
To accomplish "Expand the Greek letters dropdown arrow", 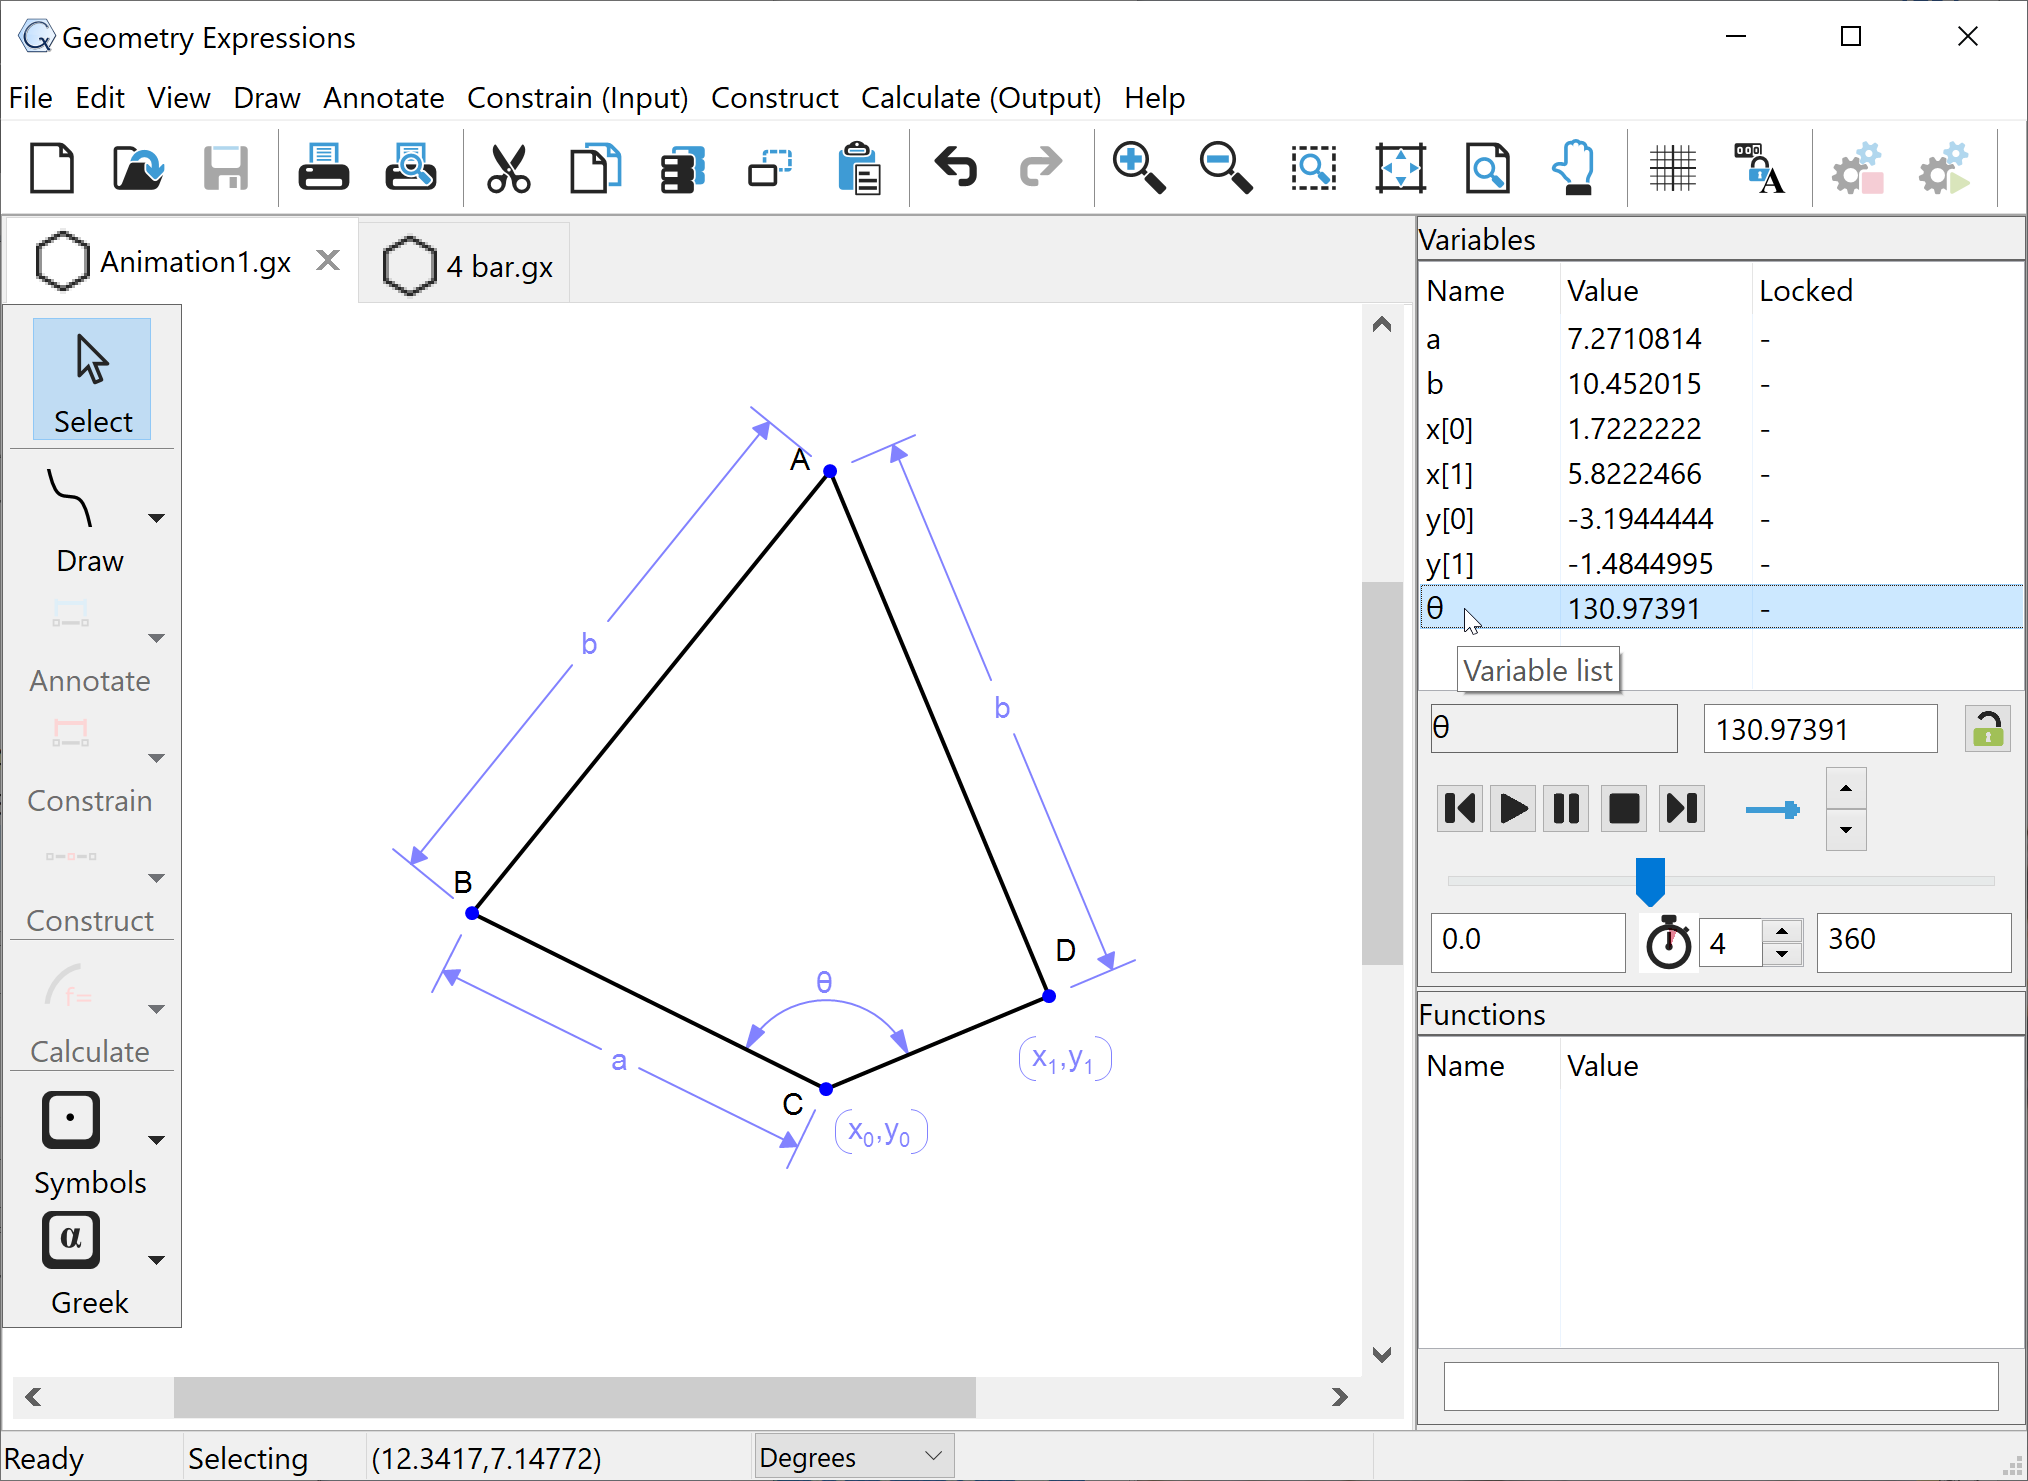I will (x=156, y=1260).
